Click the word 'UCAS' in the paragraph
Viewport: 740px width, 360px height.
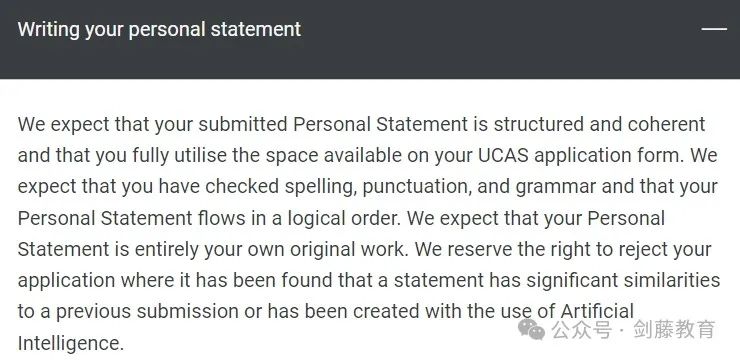503,156
